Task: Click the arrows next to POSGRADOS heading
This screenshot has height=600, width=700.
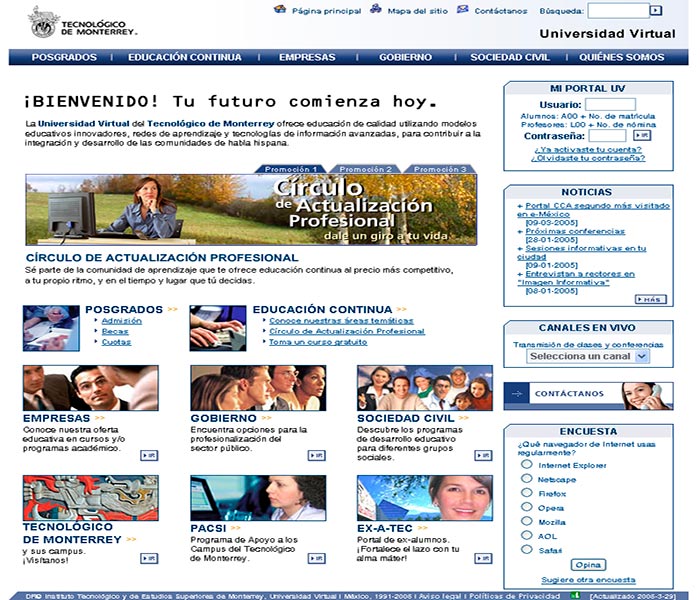Action: click(172, 309)
